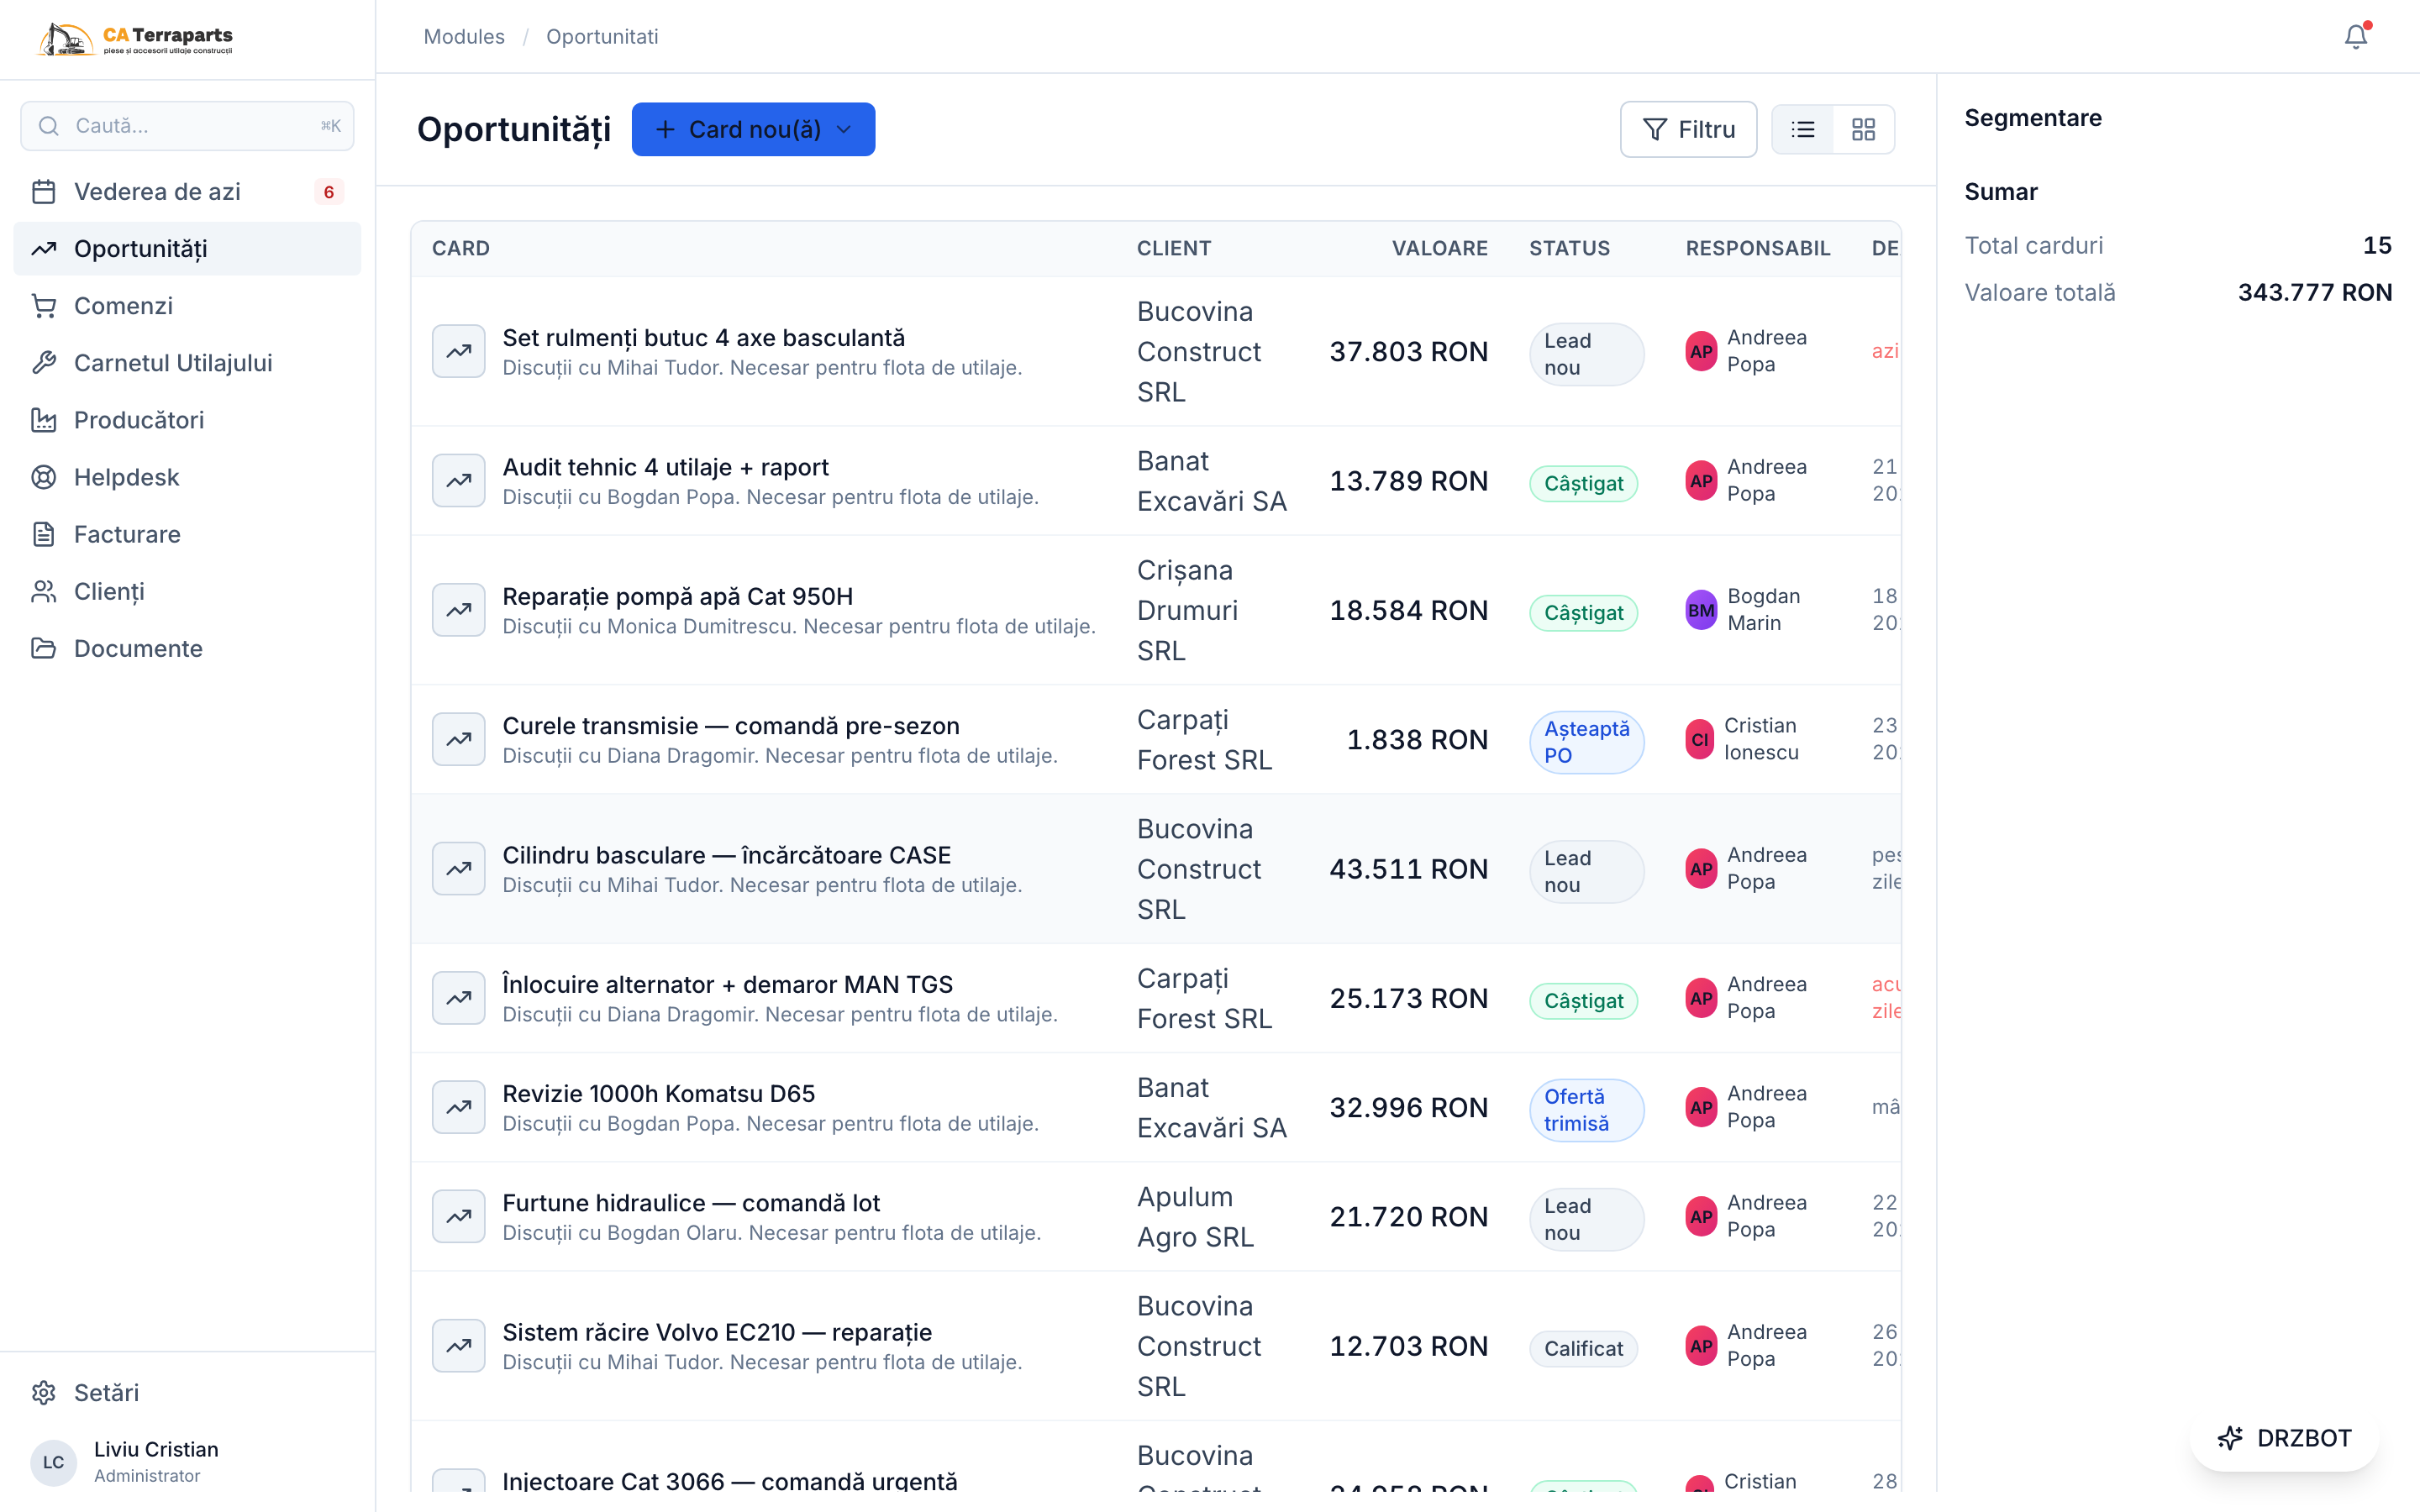Open Vederea de azi in sidebar
Image resolution: width=2420 pixels, height=1512 pixels.
point(187,192)
